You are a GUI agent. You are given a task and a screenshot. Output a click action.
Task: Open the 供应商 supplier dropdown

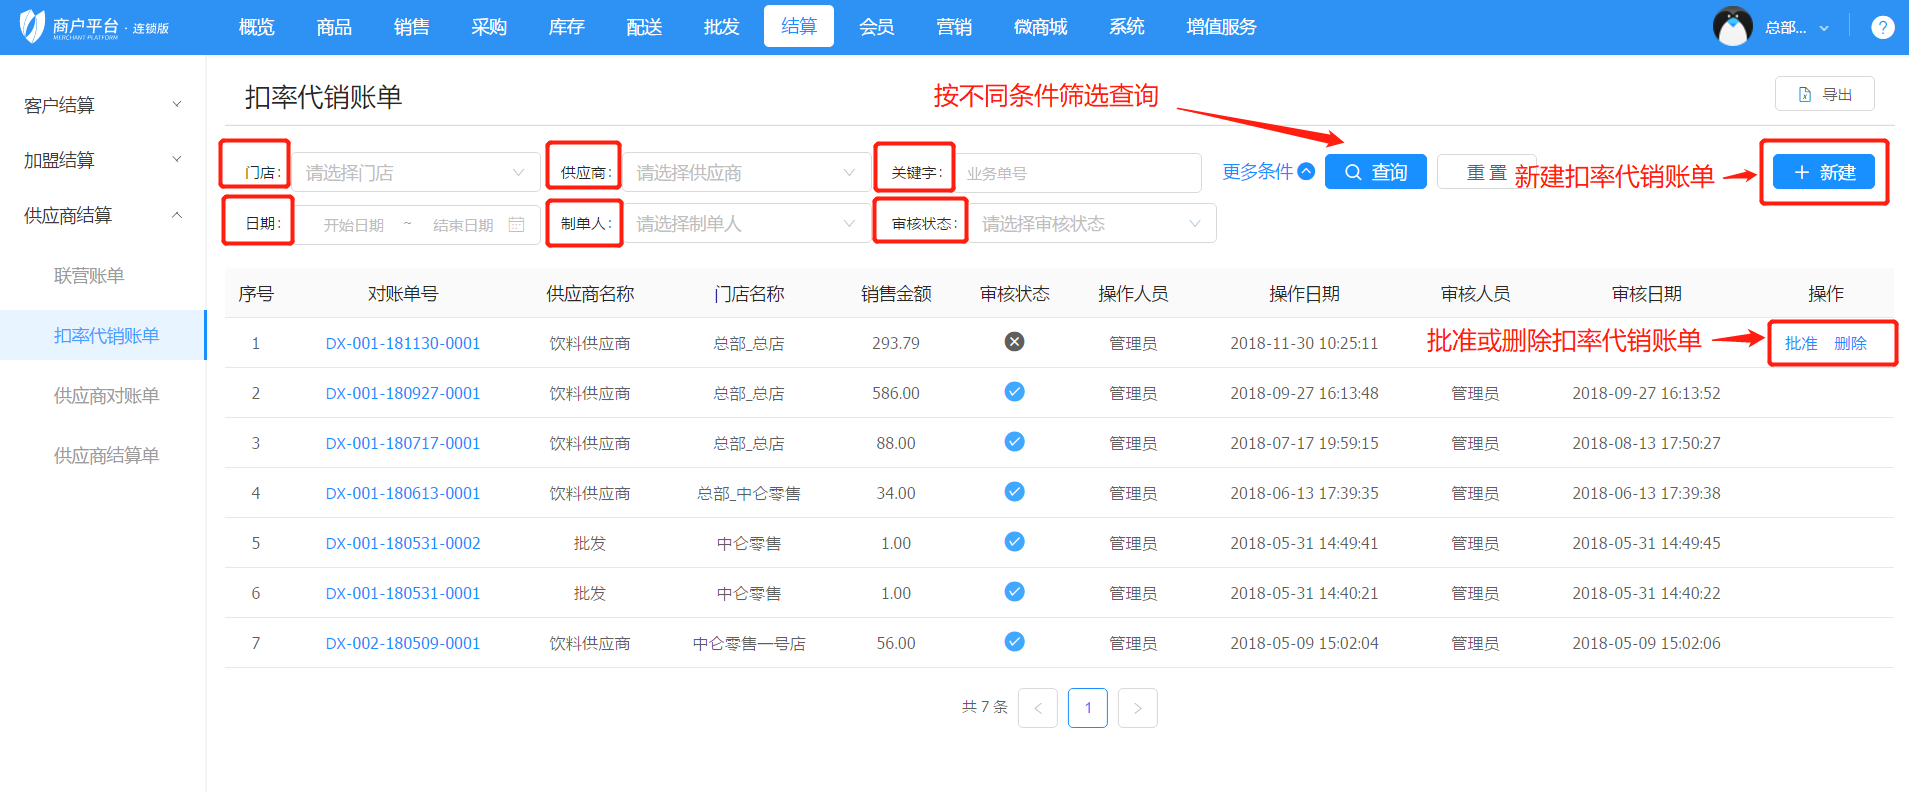click(745, 173)
